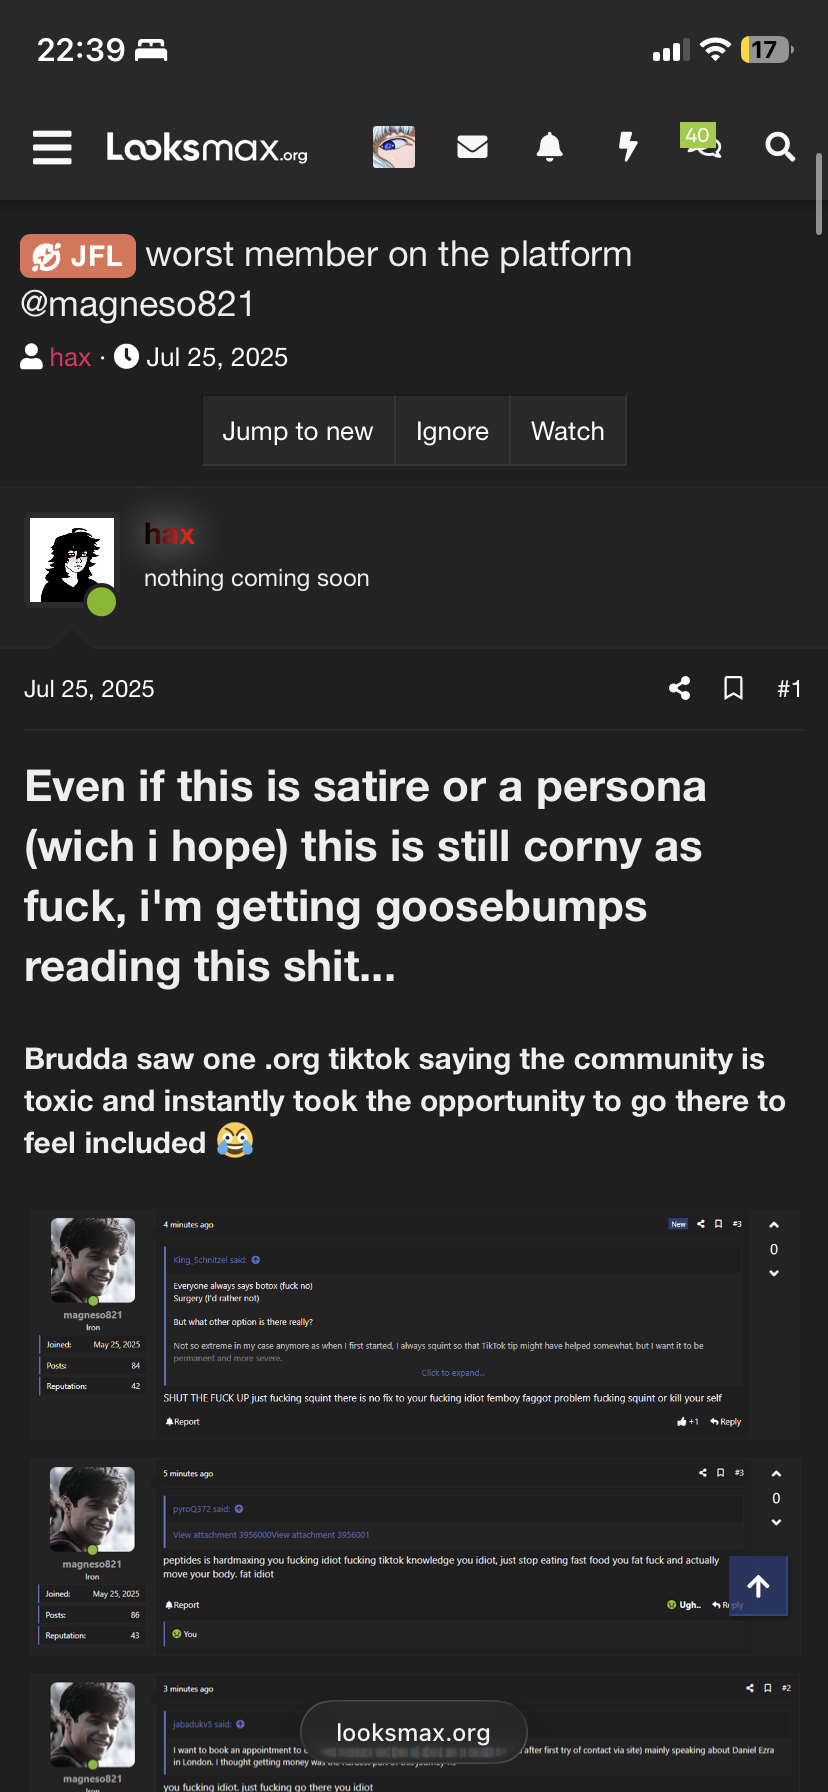Screen dimensions: 828x1792
Task: Expand the embedded screenshot of magneso821's posts
Action: [x=414, y=1500]
